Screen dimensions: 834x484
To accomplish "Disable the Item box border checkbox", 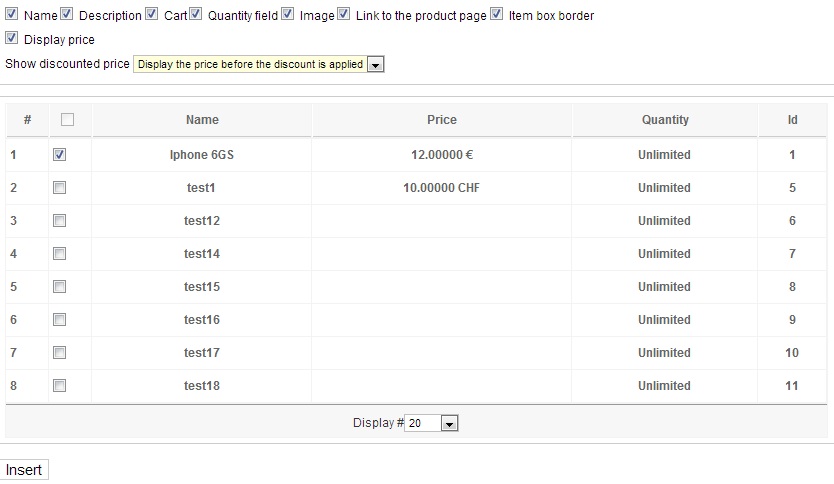I will (x=497, y=15).
